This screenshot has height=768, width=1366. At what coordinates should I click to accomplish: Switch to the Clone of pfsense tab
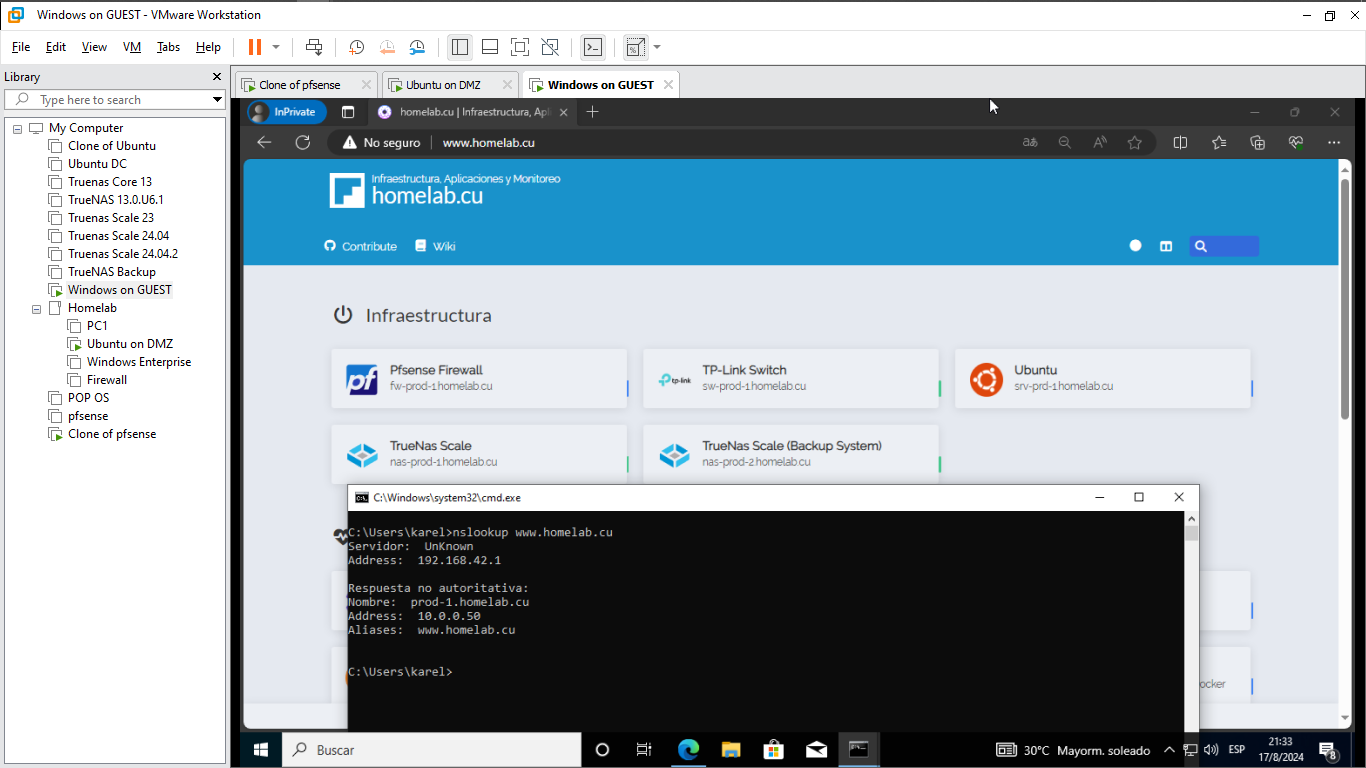click(x=299, y=85)
